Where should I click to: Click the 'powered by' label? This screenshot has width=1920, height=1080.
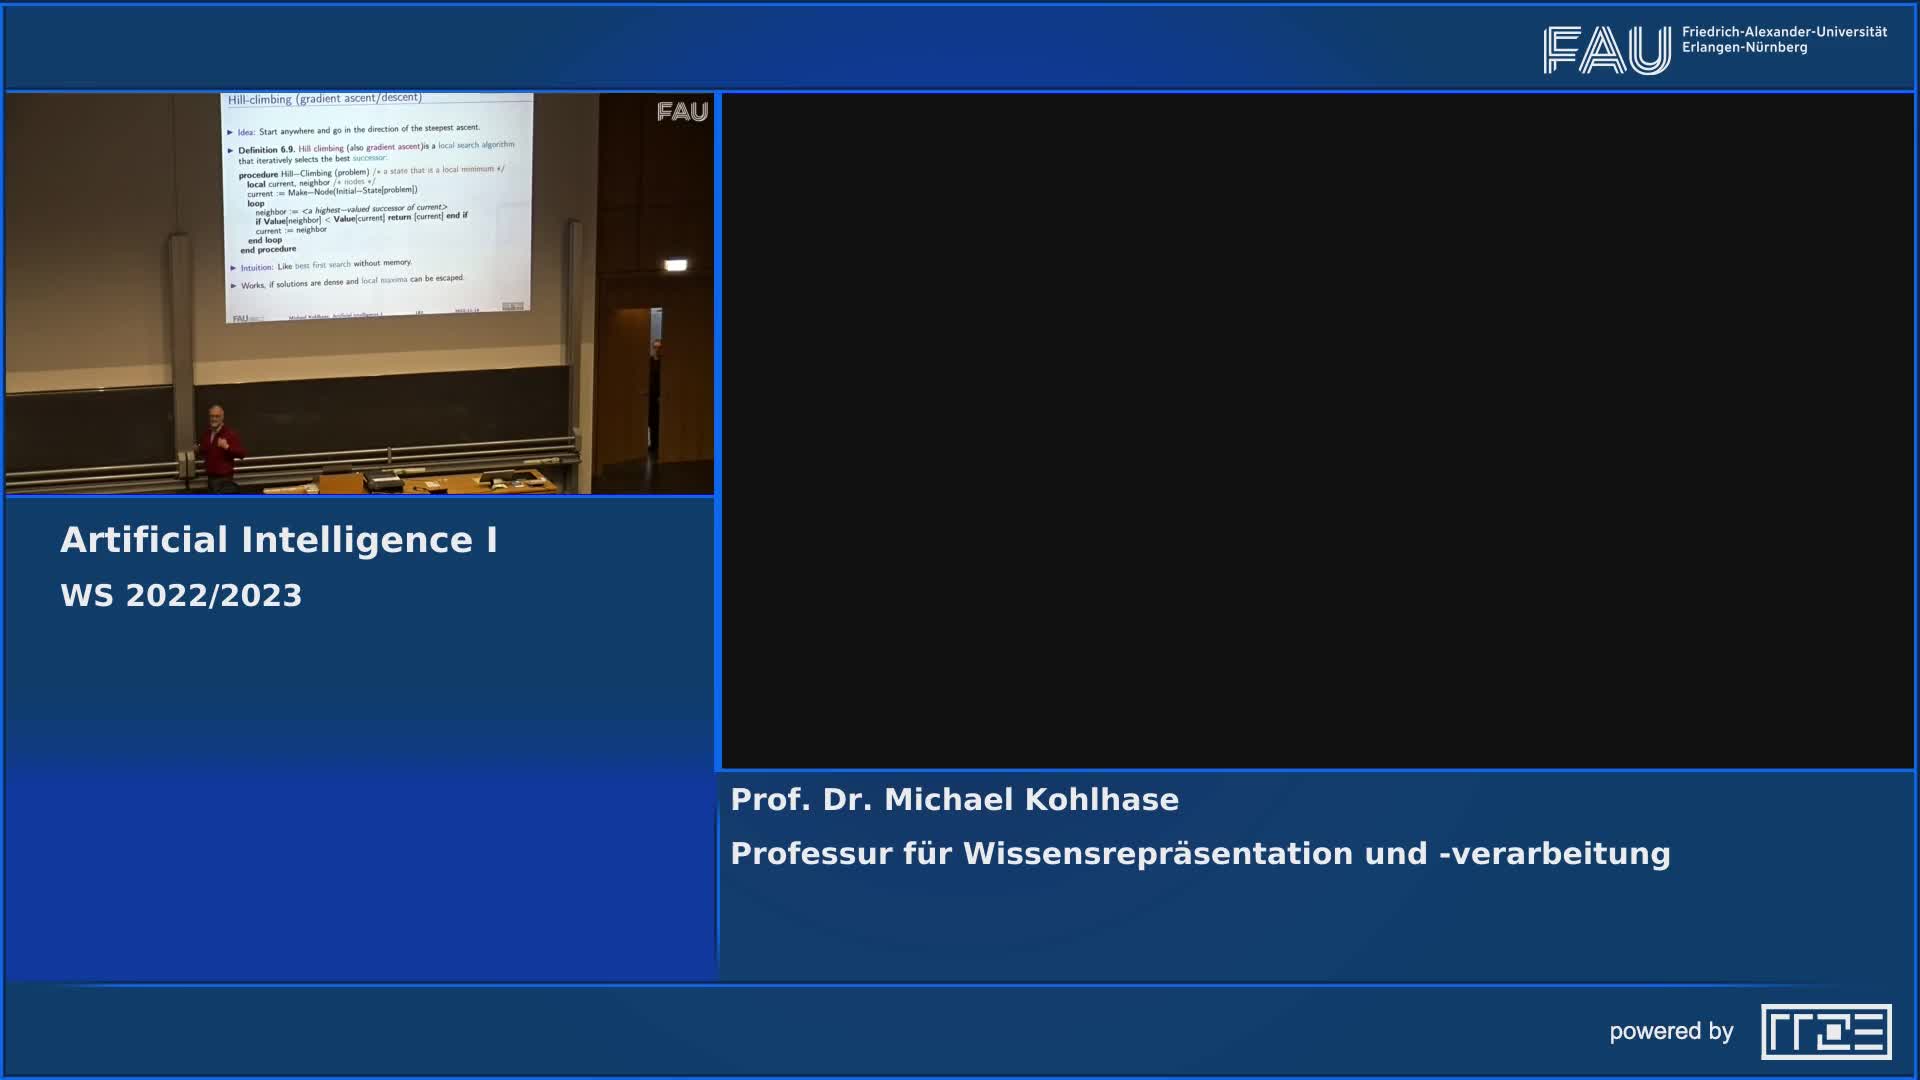pos(1671,1031)
